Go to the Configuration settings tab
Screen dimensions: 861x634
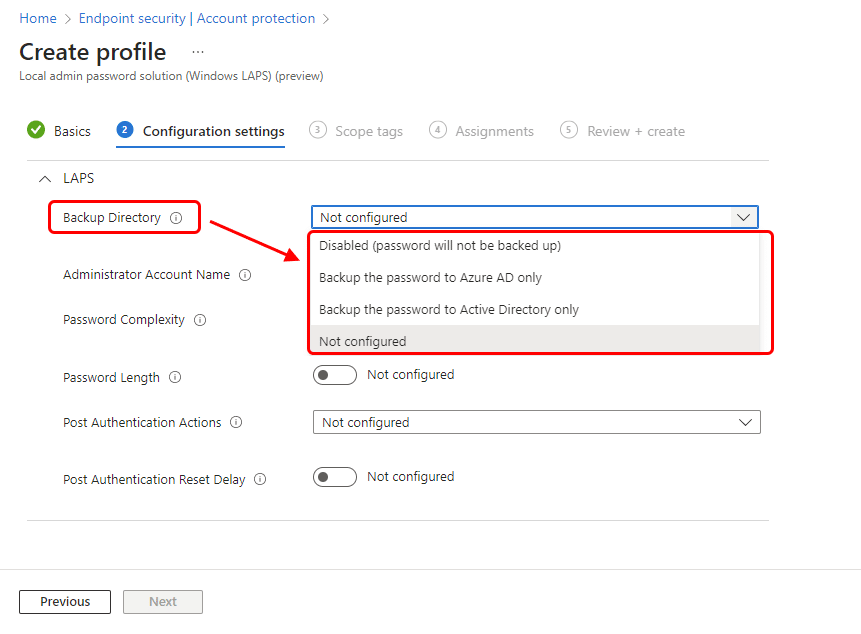(213, 131)
